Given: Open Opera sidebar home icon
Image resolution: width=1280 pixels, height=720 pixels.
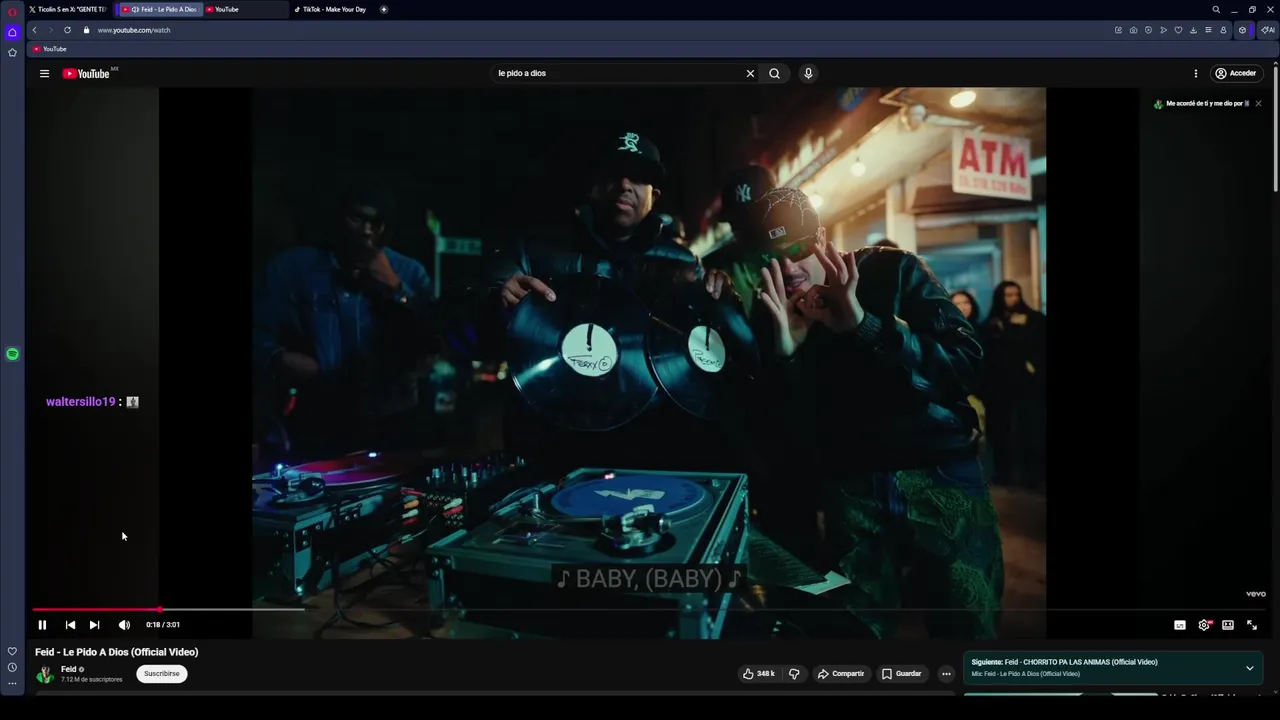Looking at the screenshot, I should click(12, 32).
